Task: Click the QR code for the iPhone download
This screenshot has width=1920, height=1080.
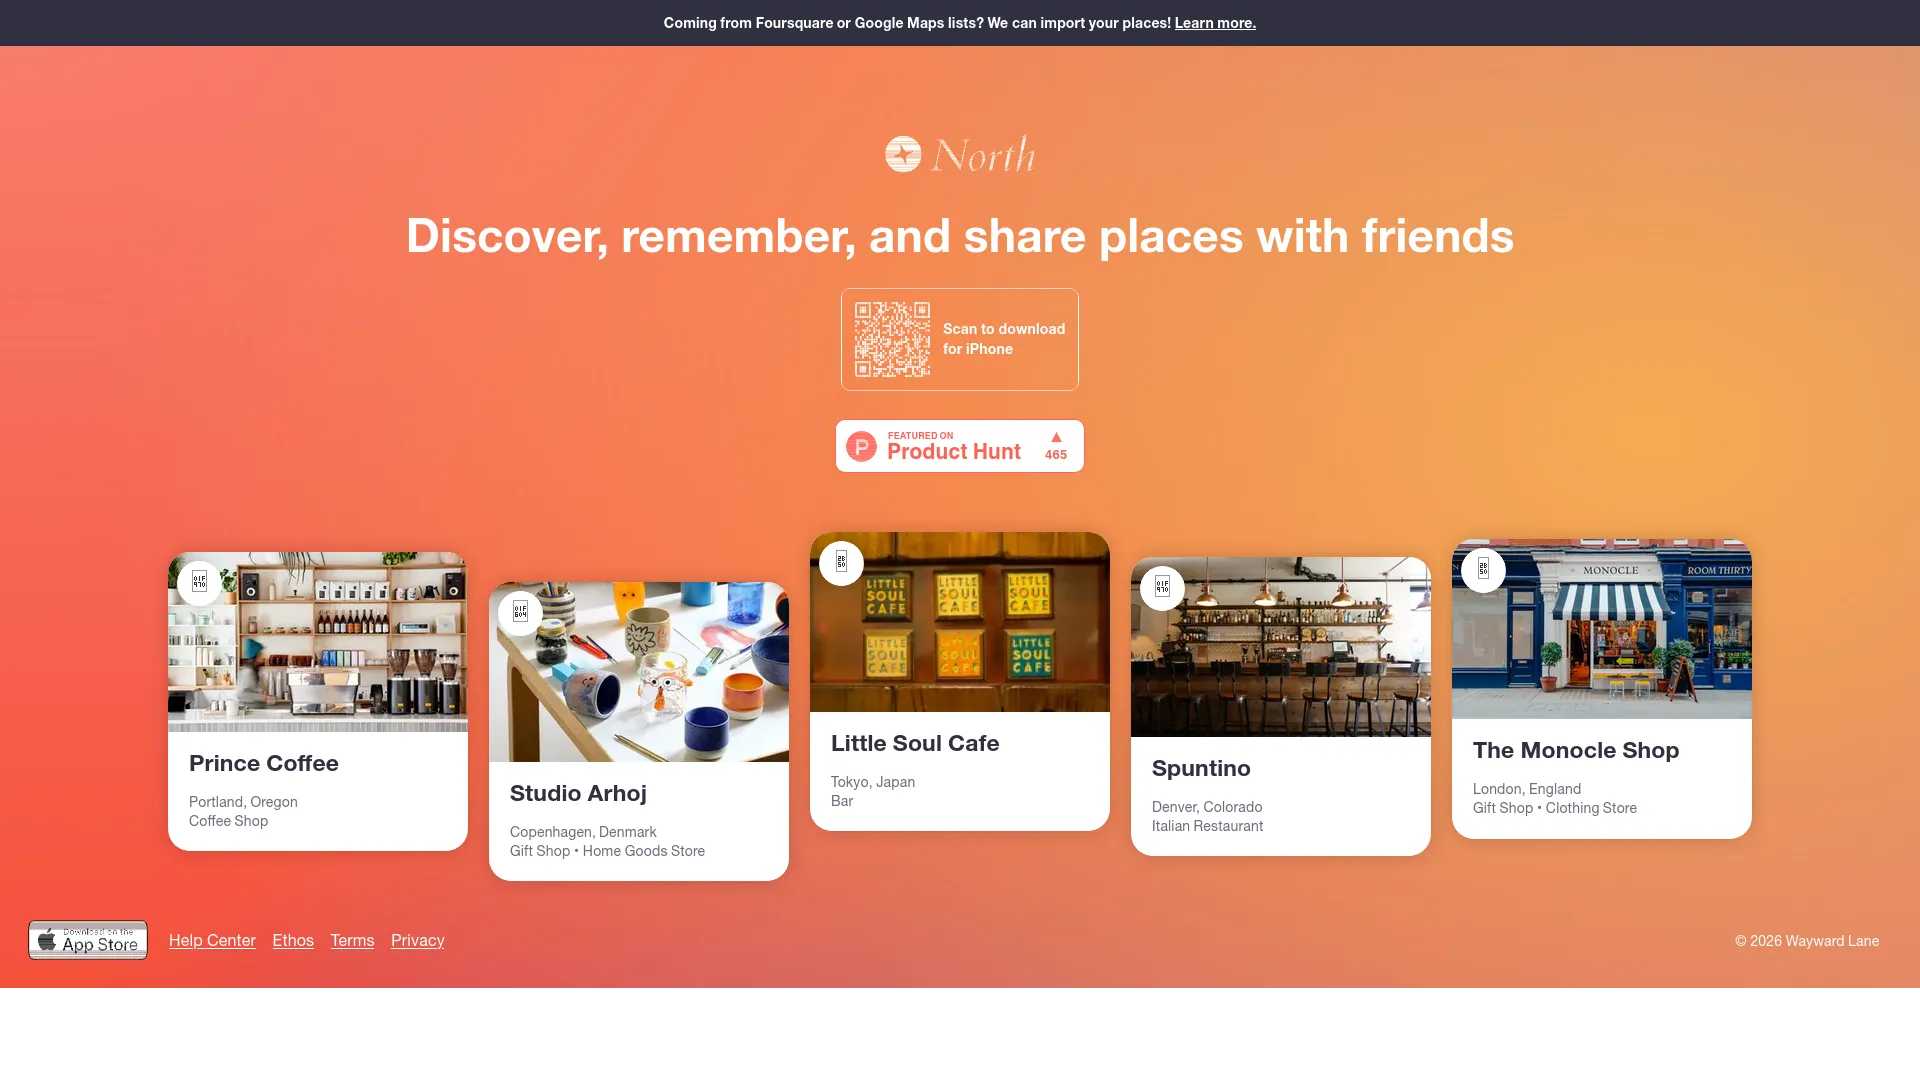Action: click(892, 340)
